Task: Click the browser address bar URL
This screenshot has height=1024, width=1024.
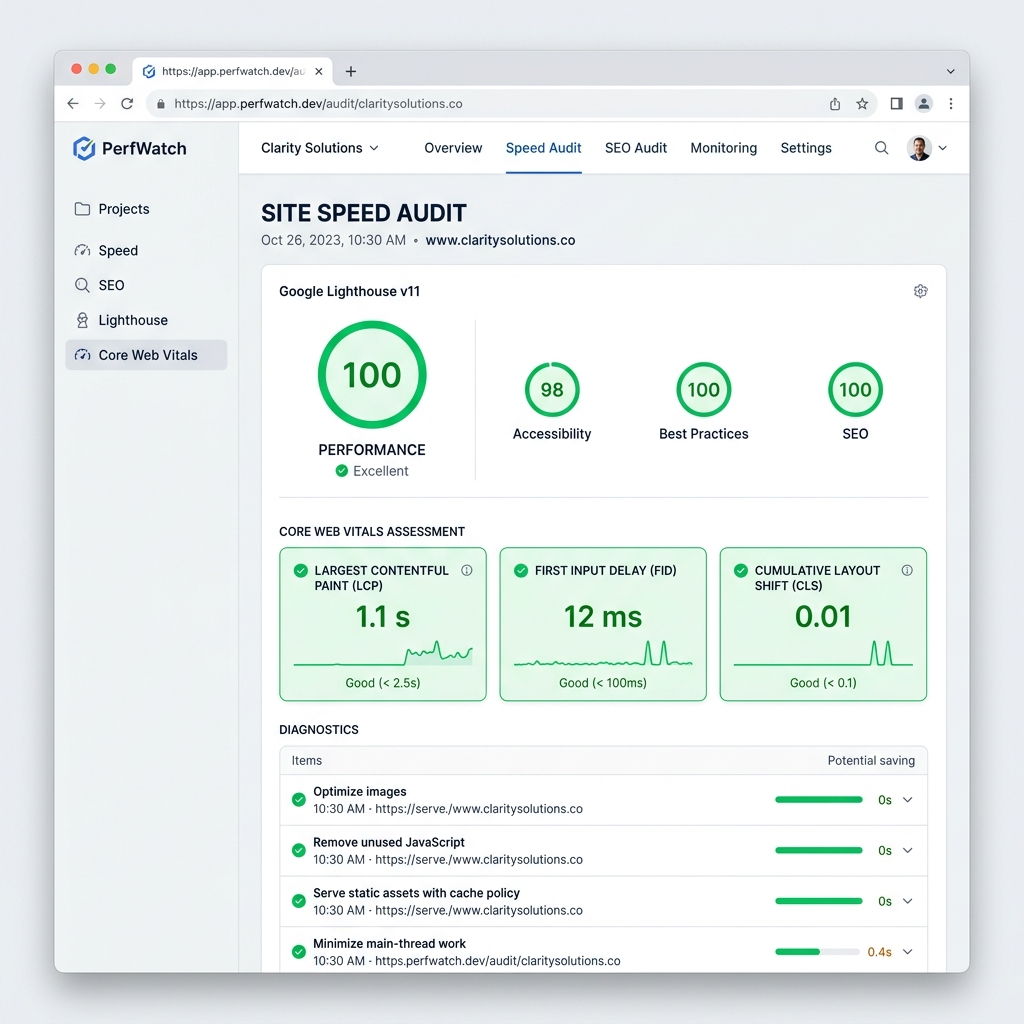Action: [x=318, y=104]
